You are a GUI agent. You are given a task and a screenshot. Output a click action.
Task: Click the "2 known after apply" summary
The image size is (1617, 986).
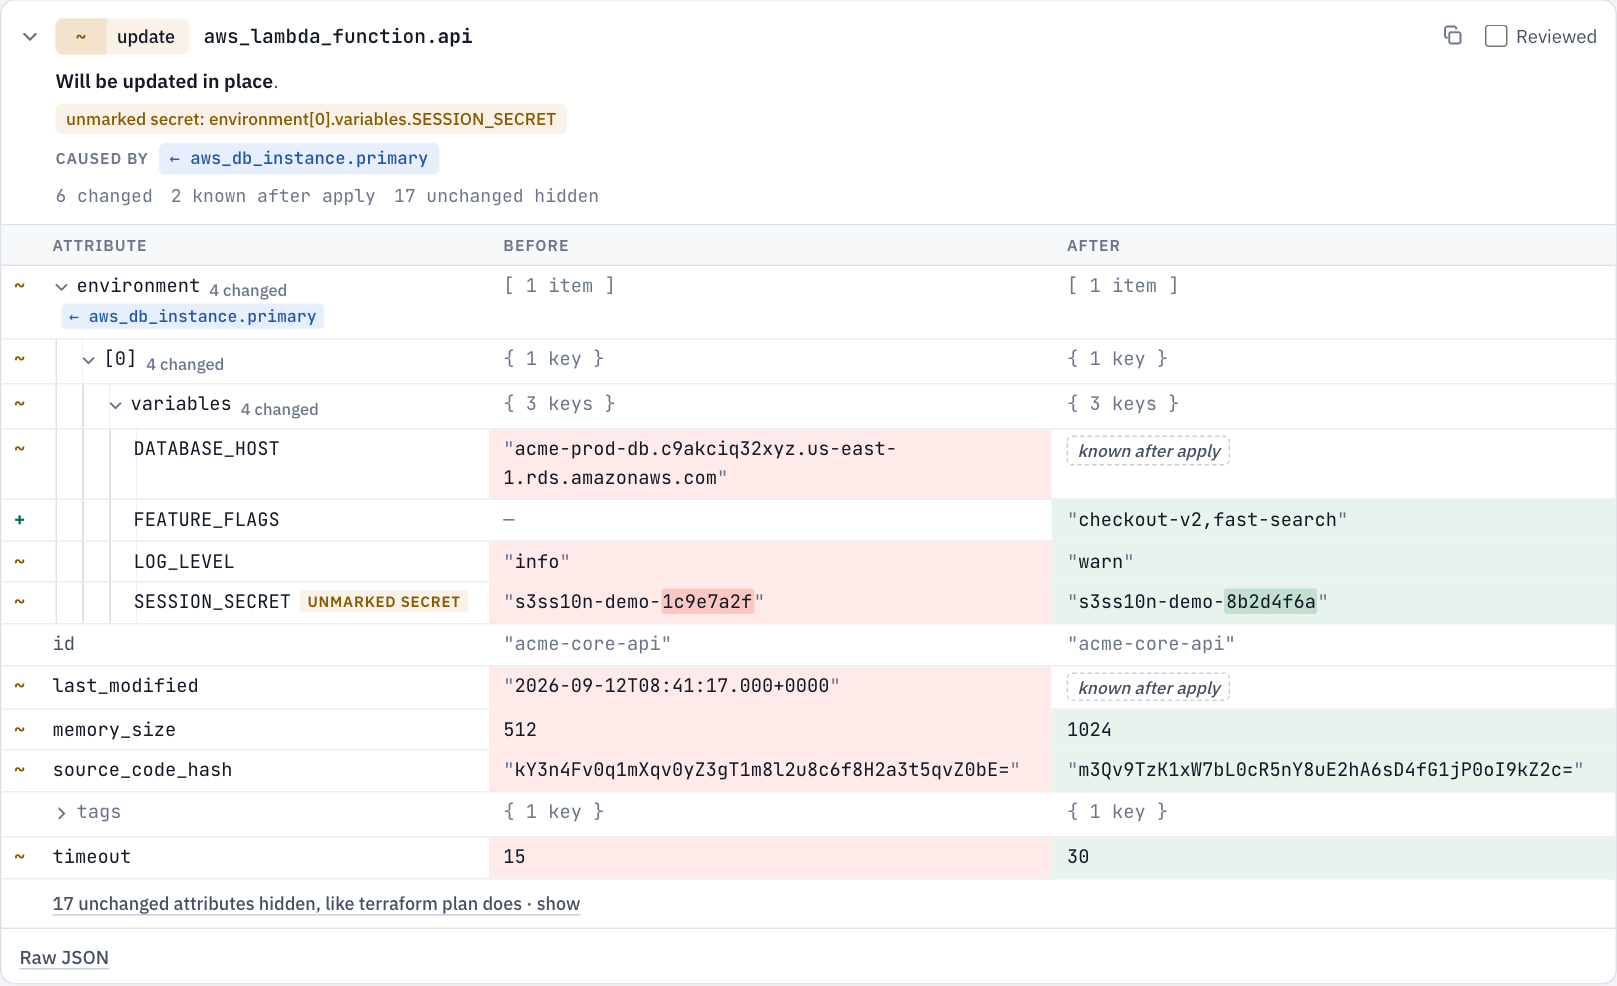click(x=273, y=196)
